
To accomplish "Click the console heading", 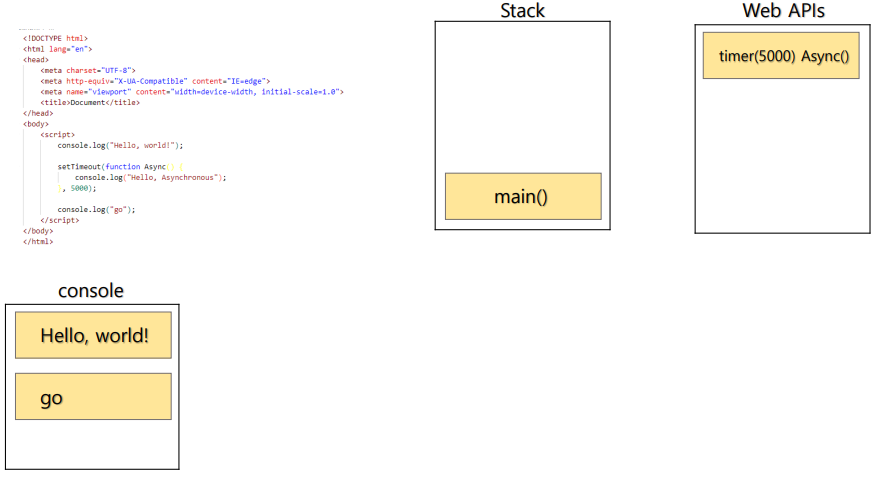I will click(90, 290).
